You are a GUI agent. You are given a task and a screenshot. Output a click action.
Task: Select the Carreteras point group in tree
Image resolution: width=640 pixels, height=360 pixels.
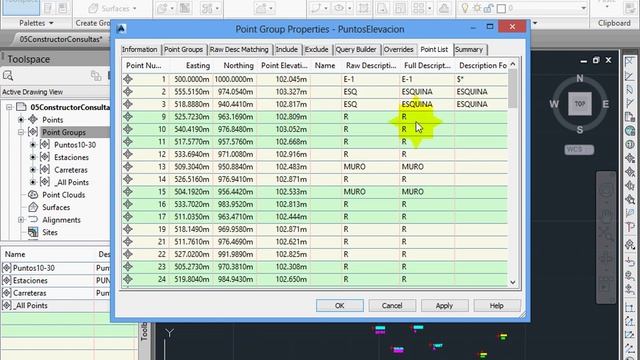pos(71,170)
